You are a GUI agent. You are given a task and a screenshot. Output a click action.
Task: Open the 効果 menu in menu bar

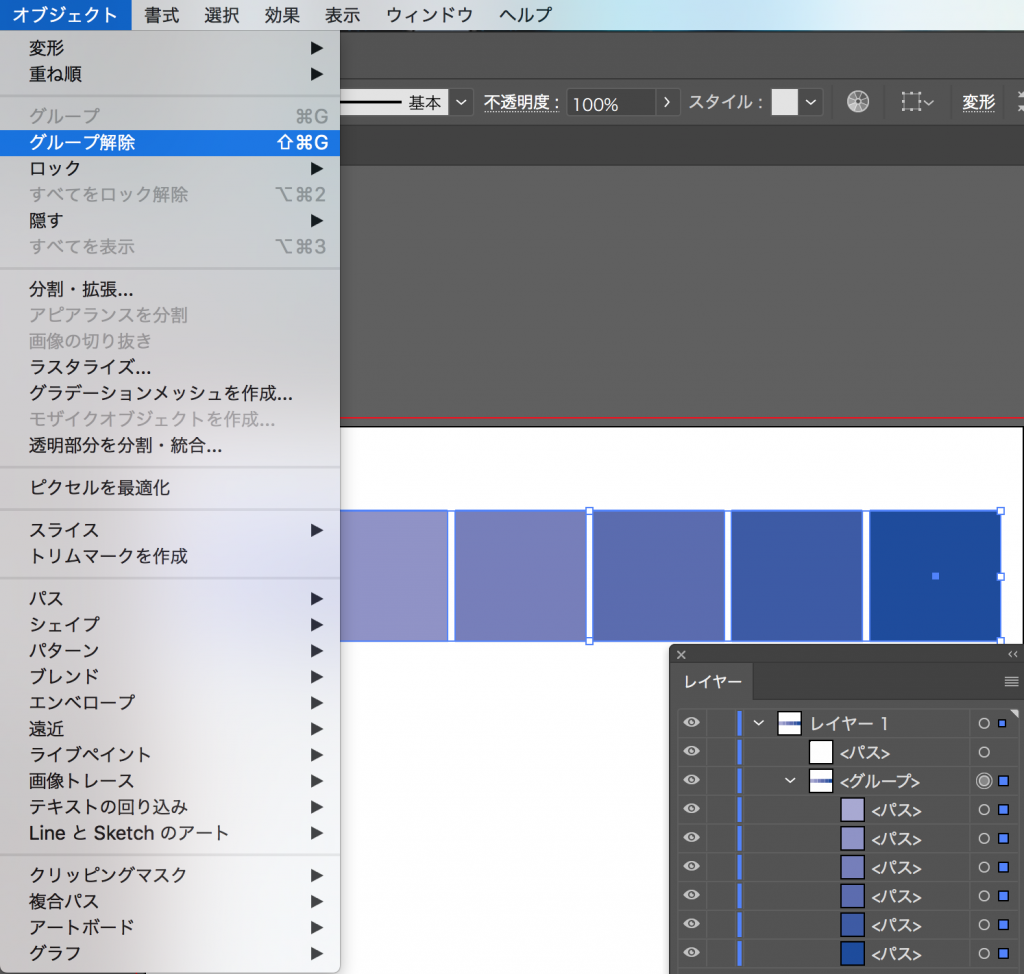pyautogui.click(x=282, y=15)
